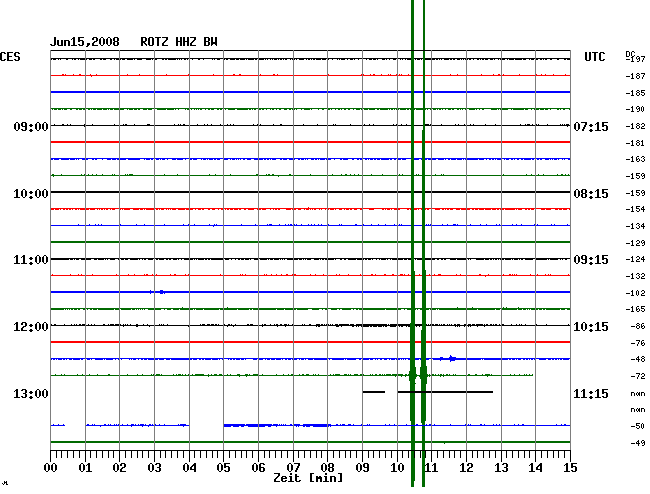Select DC offset value -187
This screenshot has width=650, height=494.
635,76
